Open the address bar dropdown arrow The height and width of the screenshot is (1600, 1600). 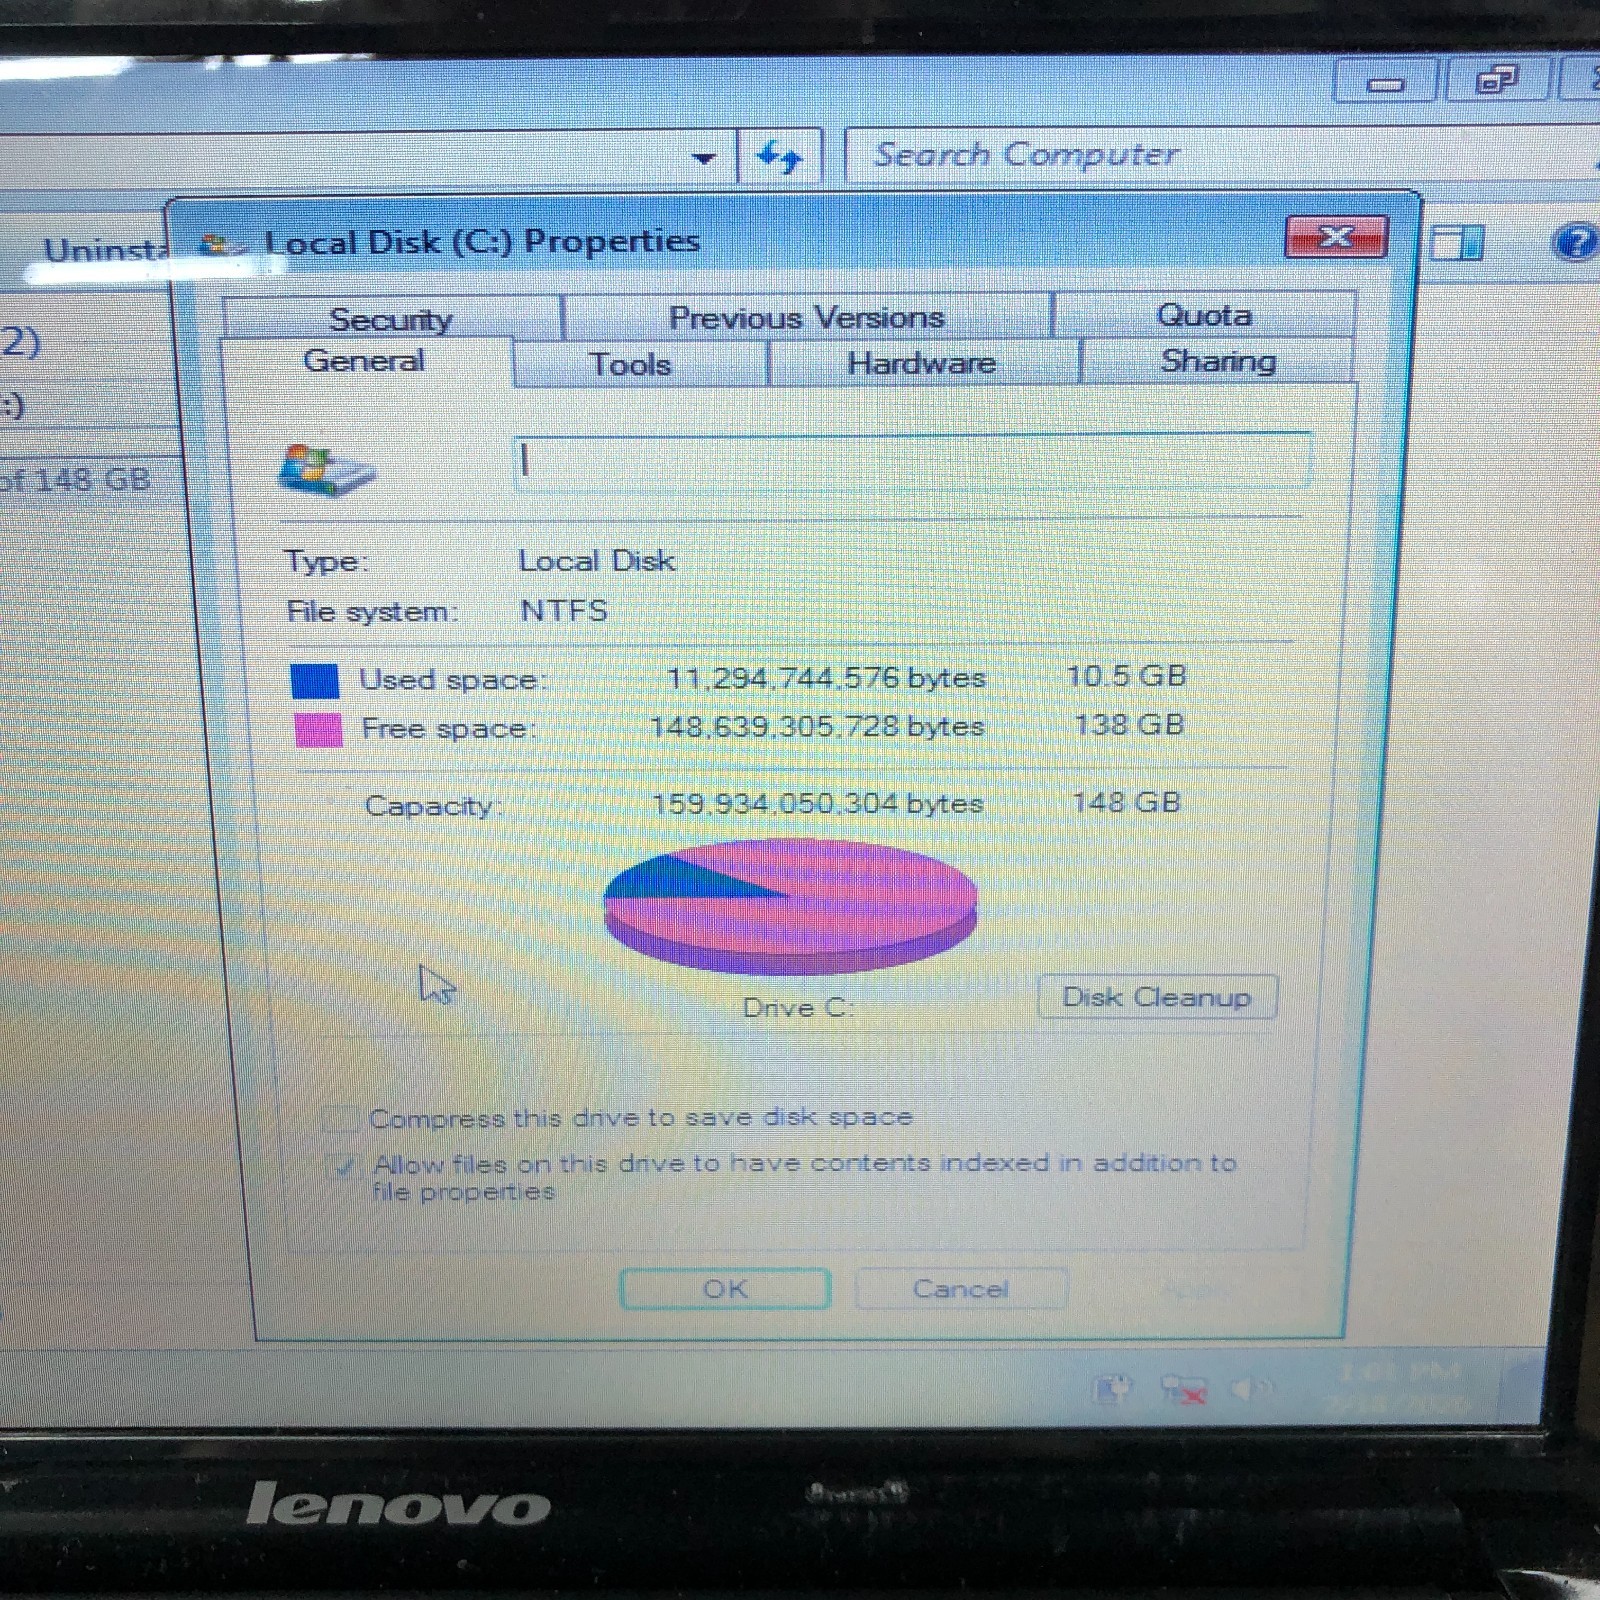[x=704, y=158]
